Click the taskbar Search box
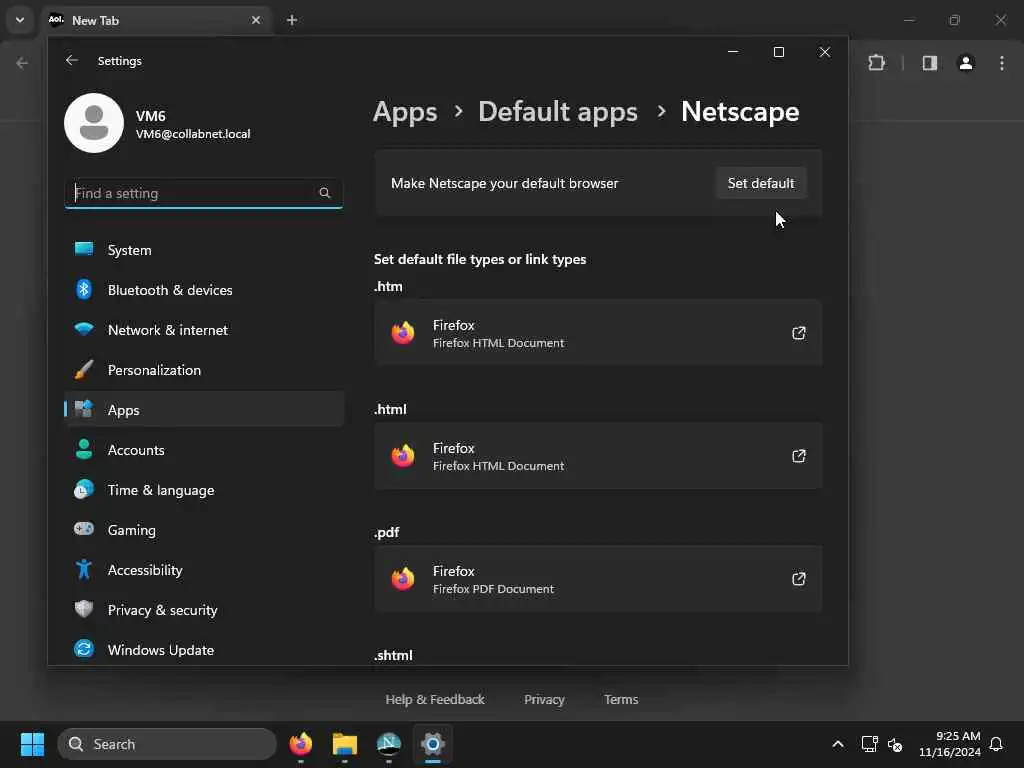 pyautogui.click(x=167, y=744)
